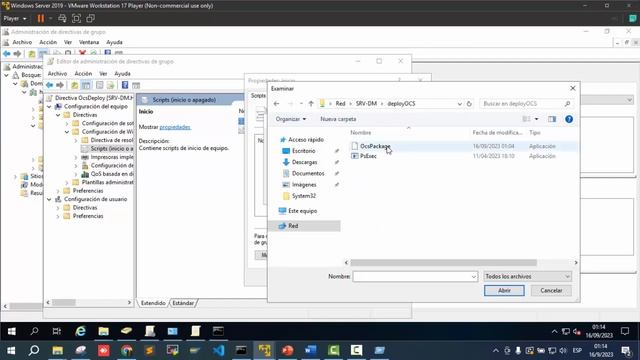Image resolution: width=640 pixels, height=360 pixels.
Task: Click send Ctrl+Alt+Del icon in VMware toolbar
Action: [62, 18]
